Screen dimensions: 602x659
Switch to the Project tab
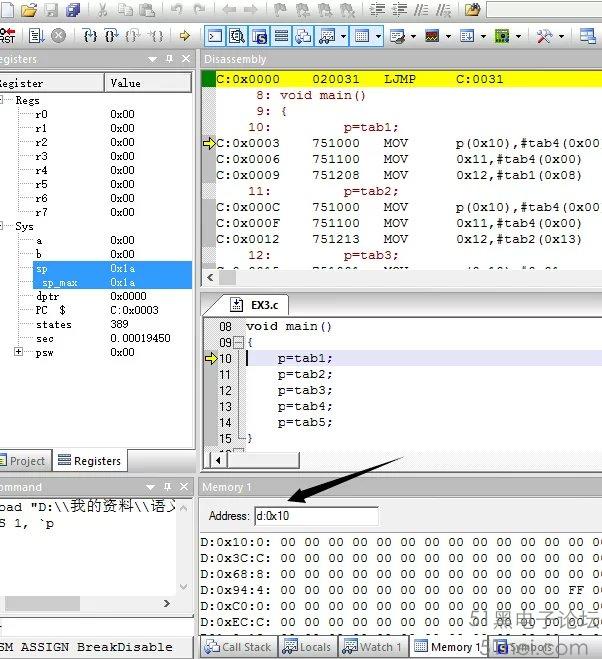tap(25, 461)
